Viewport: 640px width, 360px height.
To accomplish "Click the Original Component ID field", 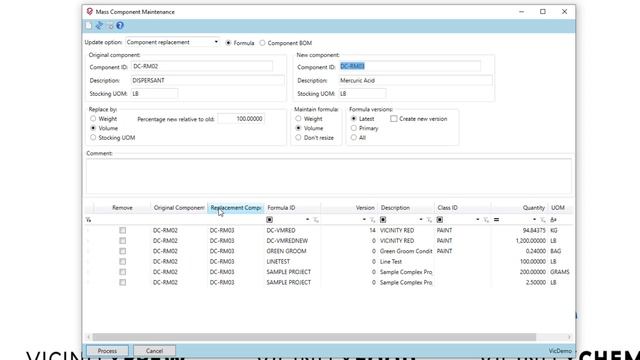I will coord(202,66).
